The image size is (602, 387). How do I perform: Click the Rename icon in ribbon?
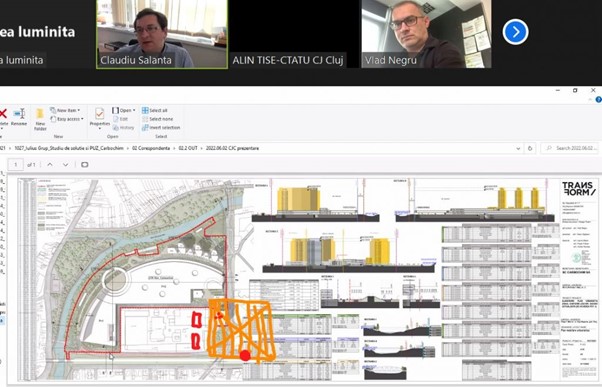[19, 117]
